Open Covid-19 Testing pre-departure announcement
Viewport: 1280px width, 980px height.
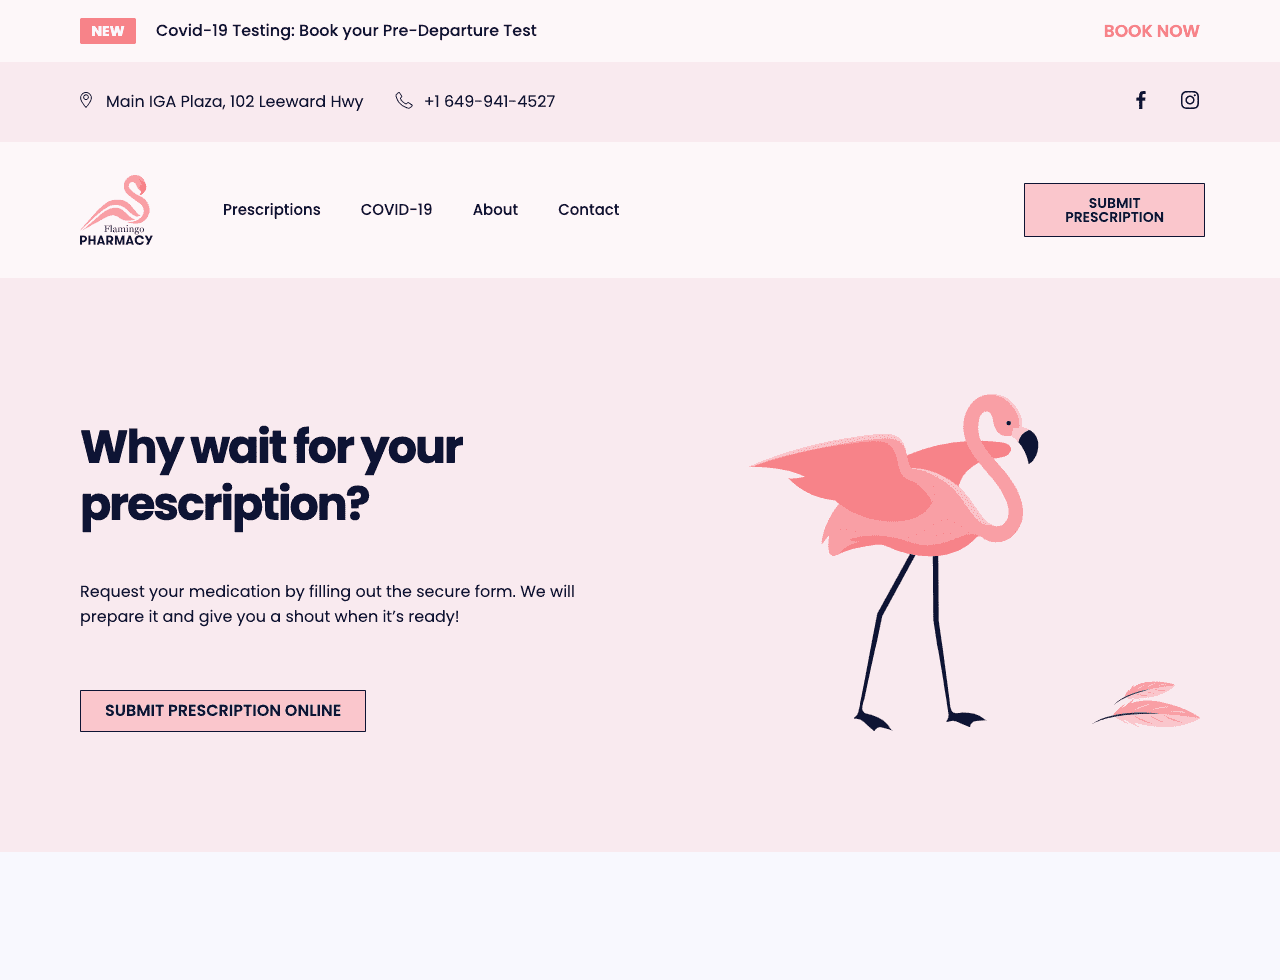346,31
